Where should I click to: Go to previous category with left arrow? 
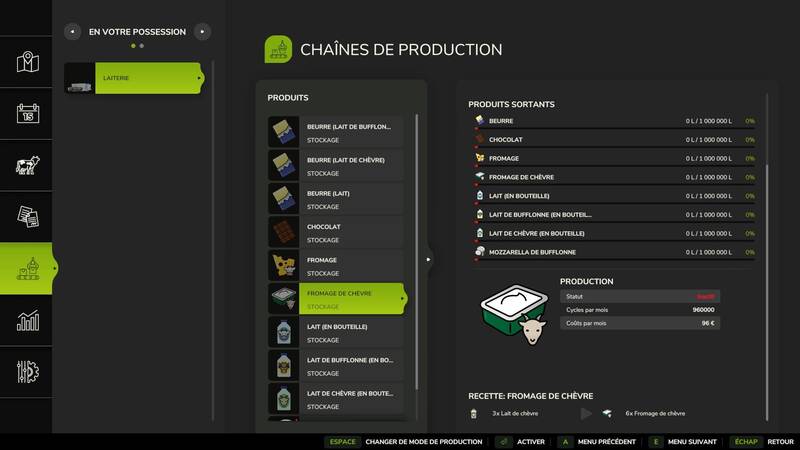point(72,32)
